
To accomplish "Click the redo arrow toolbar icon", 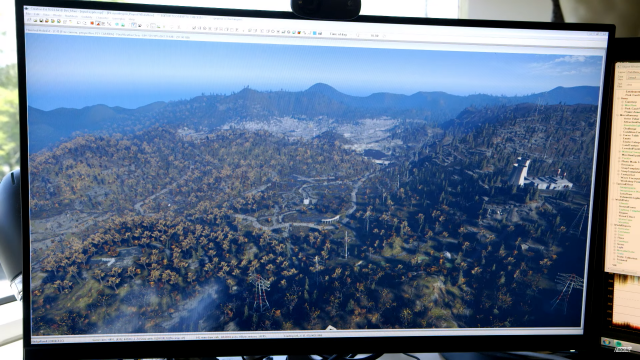I will point(84,23).
